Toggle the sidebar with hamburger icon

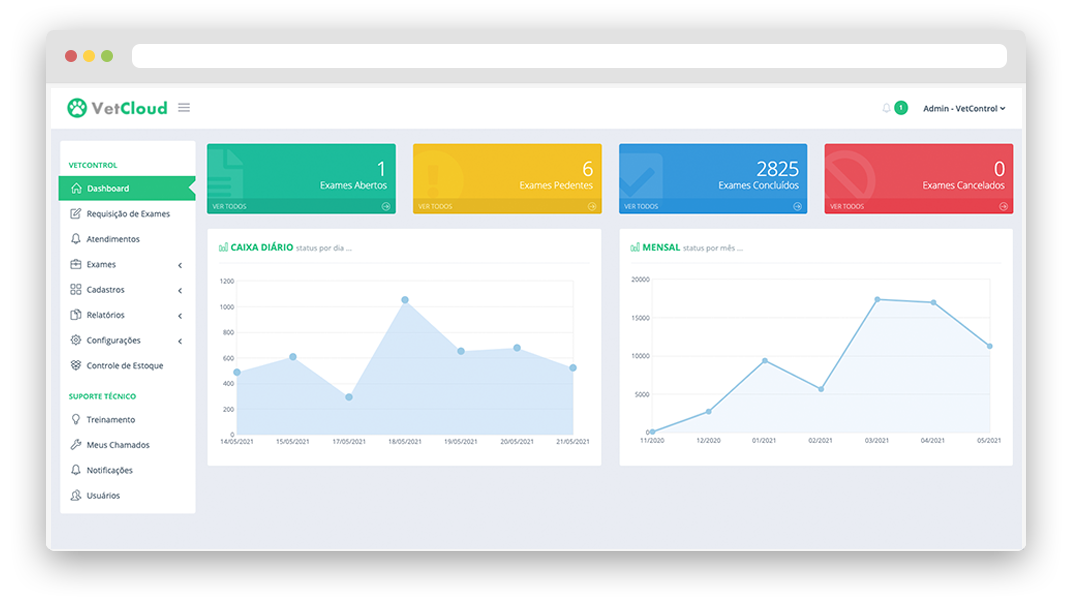tap(184, 108)
